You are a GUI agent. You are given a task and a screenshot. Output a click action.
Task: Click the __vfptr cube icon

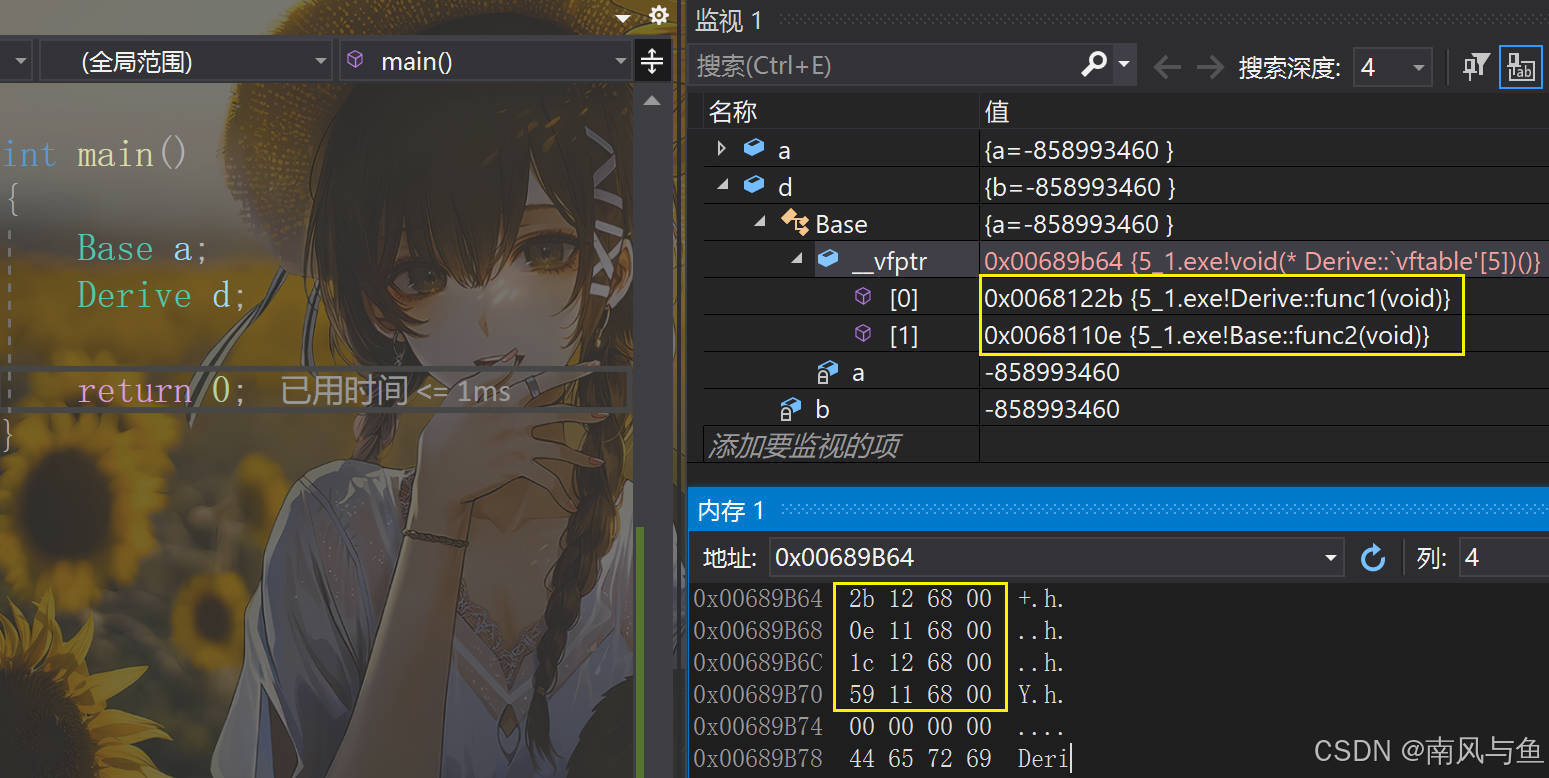point(829,260)
